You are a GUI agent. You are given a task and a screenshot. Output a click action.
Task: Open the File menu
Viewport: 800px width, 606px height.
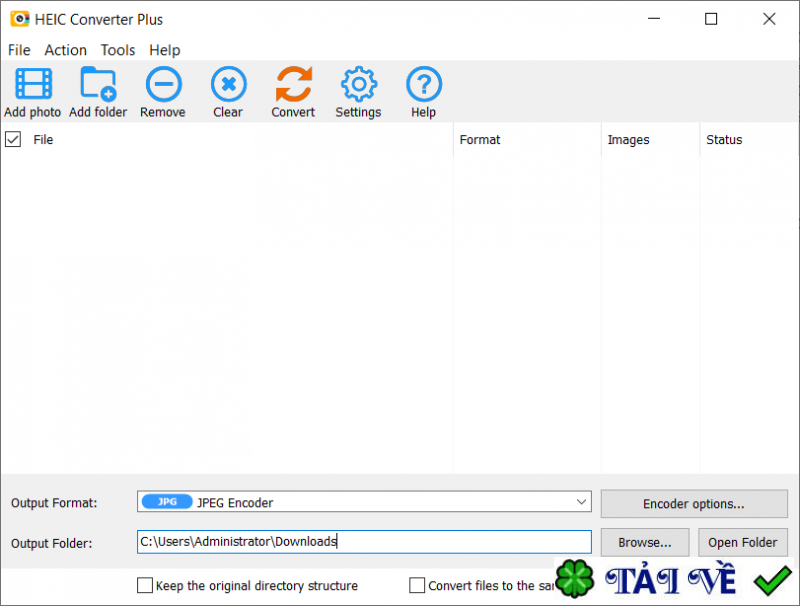click(x=19, y=50)
